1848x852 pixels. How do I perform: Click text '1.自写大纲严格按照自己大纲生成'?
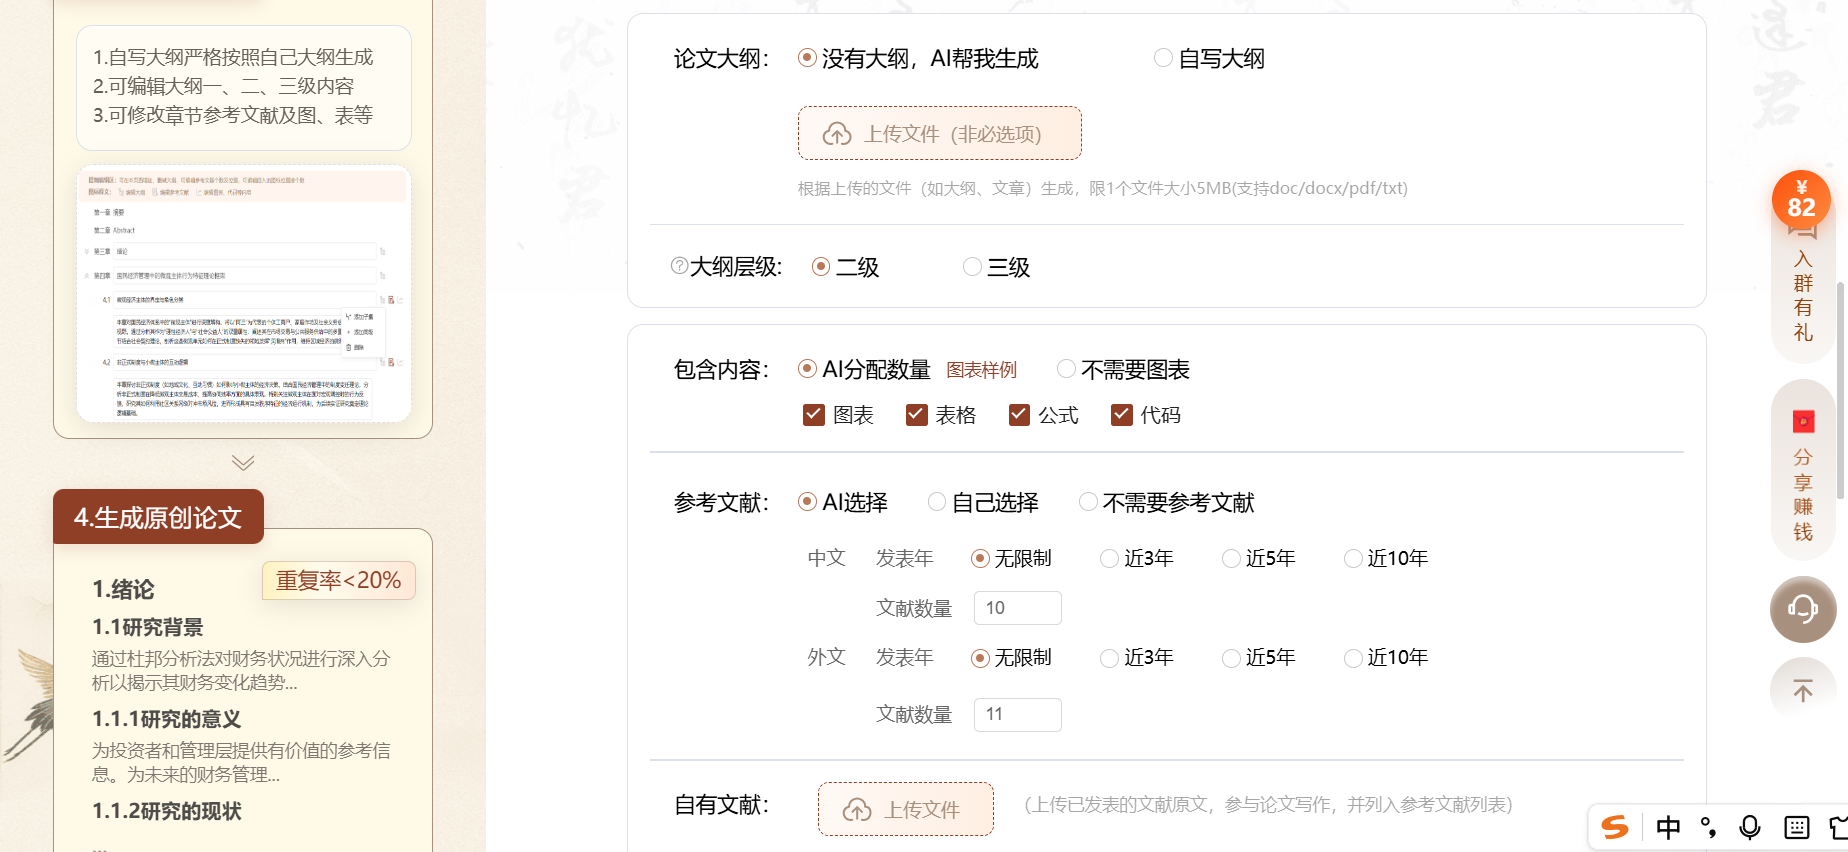[x=233, y=57]
